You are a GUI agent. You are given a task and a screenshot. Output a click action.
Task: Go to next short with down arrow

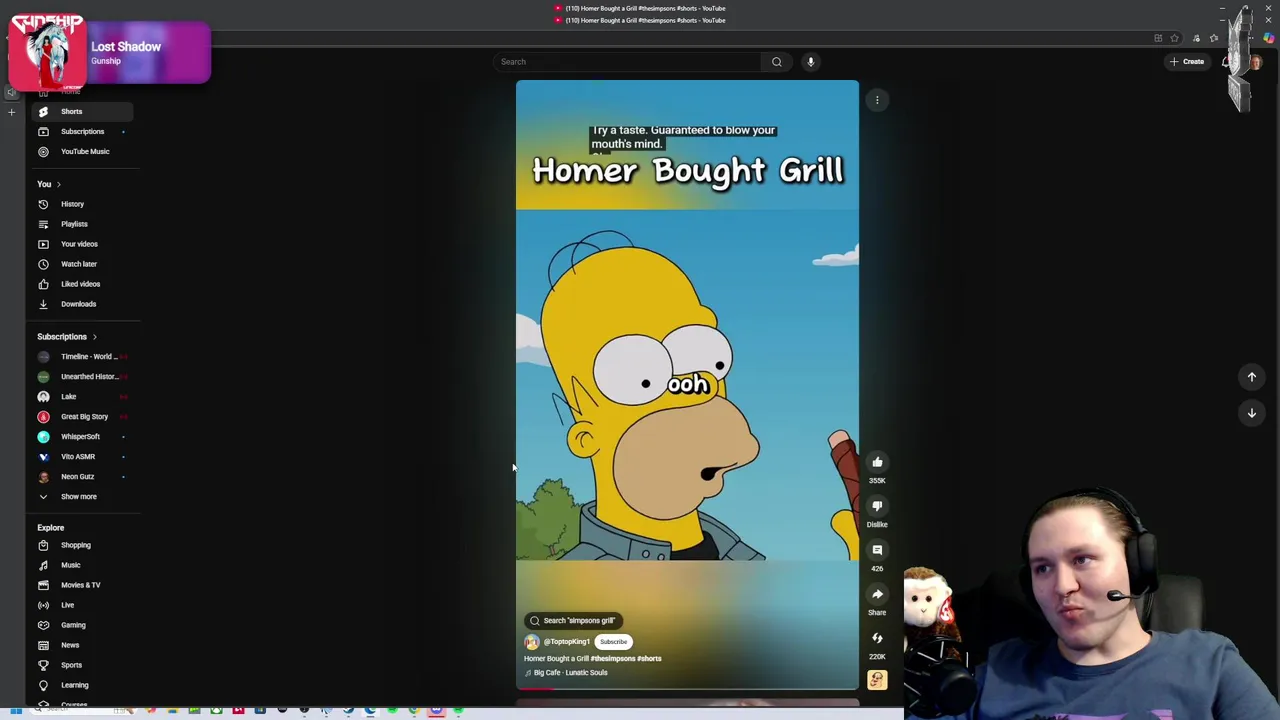(x=1251, y=413)
